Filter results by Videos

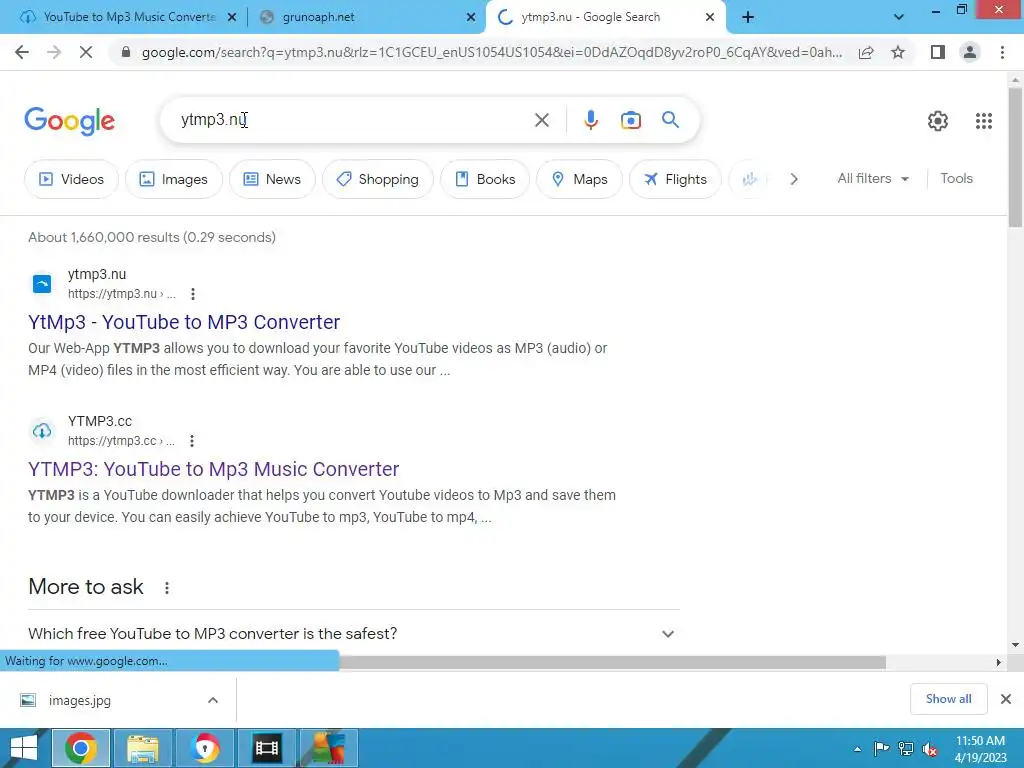71,179
